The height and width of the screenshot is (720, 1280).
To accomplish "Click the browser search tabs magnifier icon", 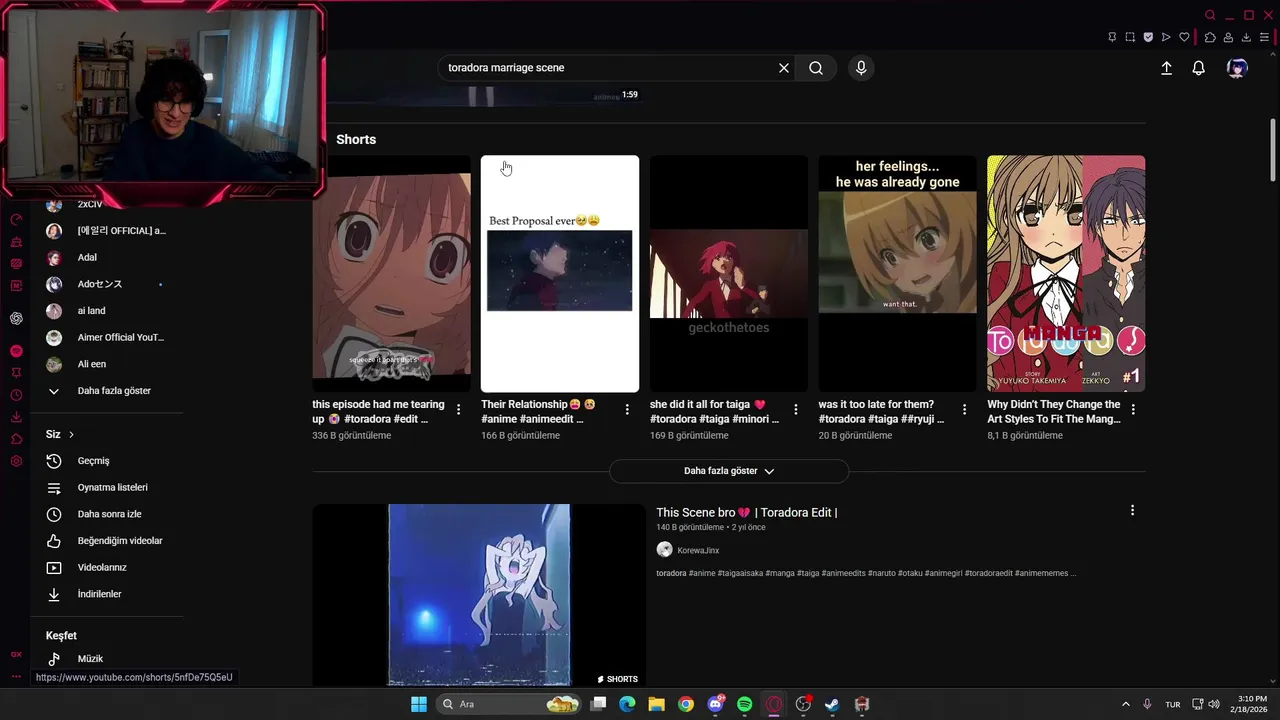I will (1210, 15).
